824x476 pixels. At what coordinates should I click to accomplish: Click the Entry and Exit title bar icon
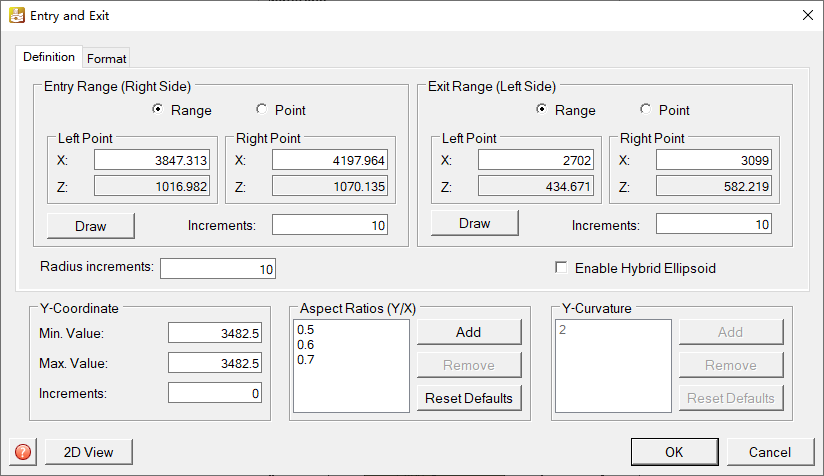tap(17, 15)
